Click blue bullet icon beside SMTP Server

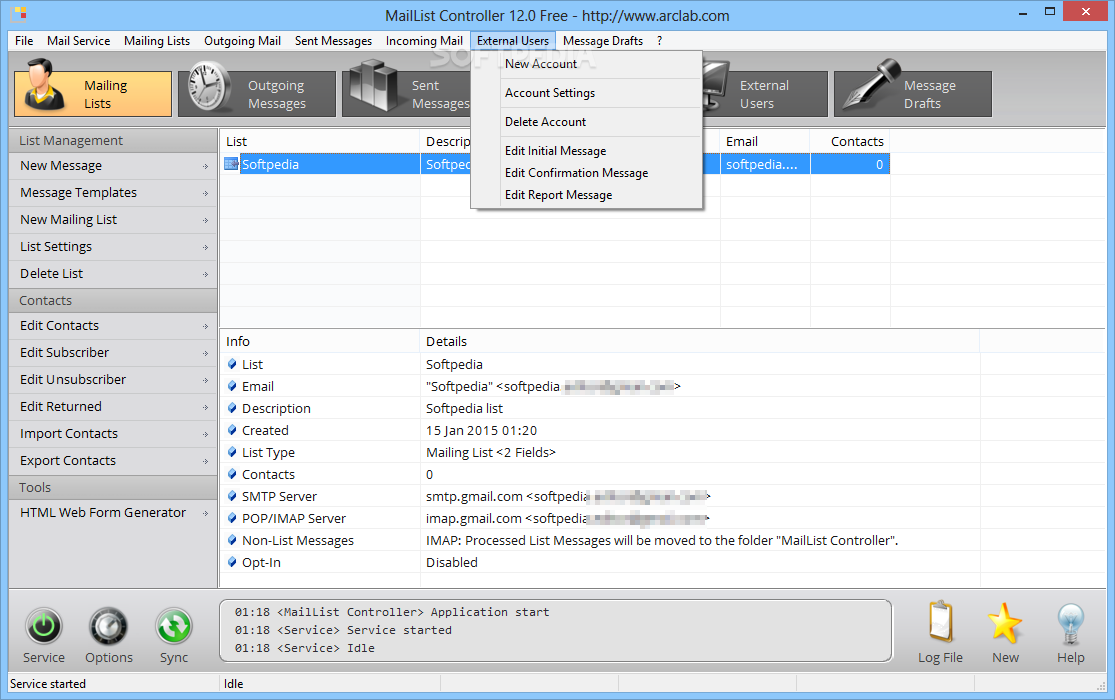[232, 497]
